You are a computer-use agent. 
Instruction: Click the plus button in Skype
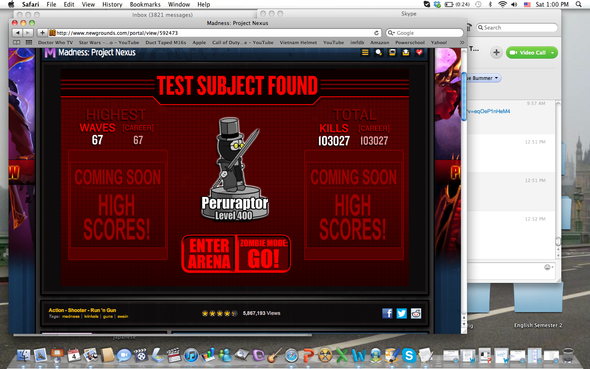click(496, 53)
